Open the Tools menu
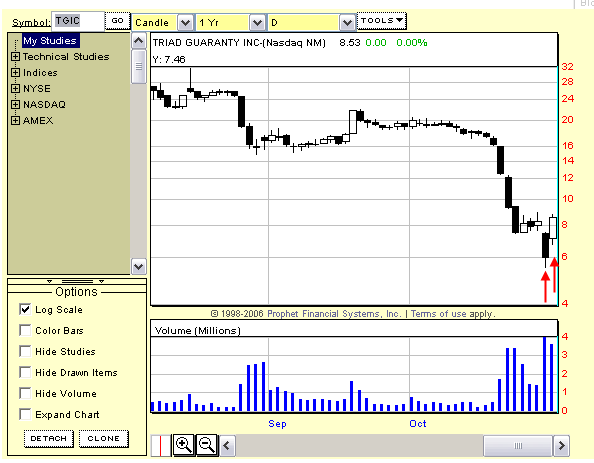 [x=381, y=21]
